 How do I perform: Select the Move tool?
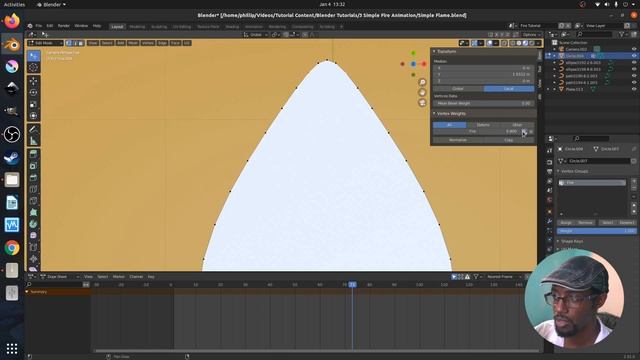tap(33, 81)
